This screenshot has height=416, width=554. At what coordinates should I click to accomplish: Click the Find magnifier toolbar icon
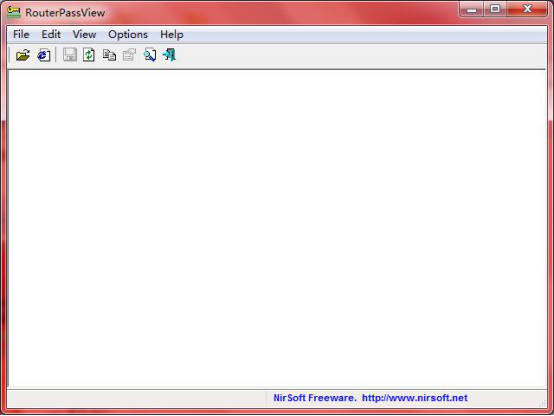[x=150, y=55]
